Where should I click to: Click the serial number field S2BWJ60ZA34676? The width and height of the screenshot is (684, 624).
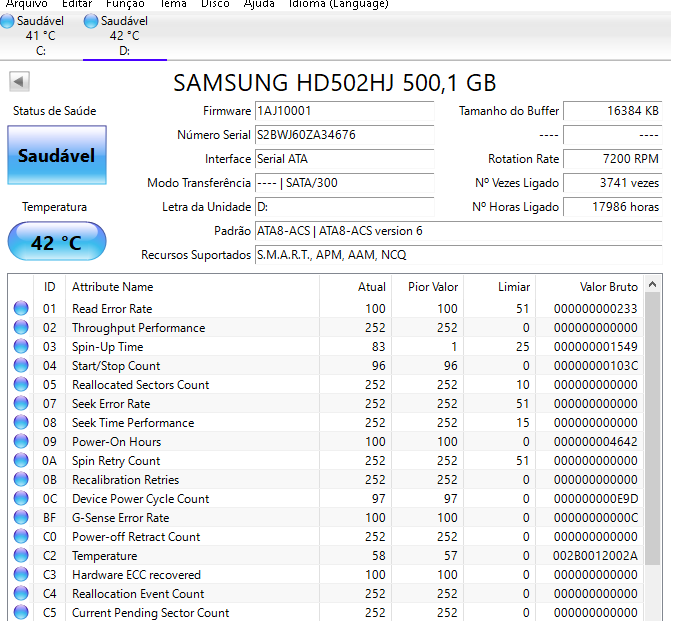[x=344, y=135]
